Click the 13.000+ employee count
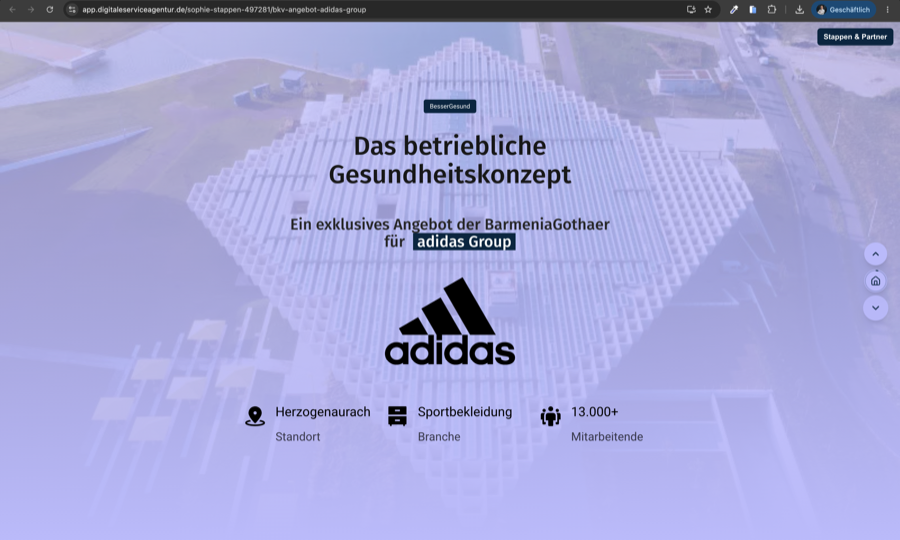 point(595,411)
